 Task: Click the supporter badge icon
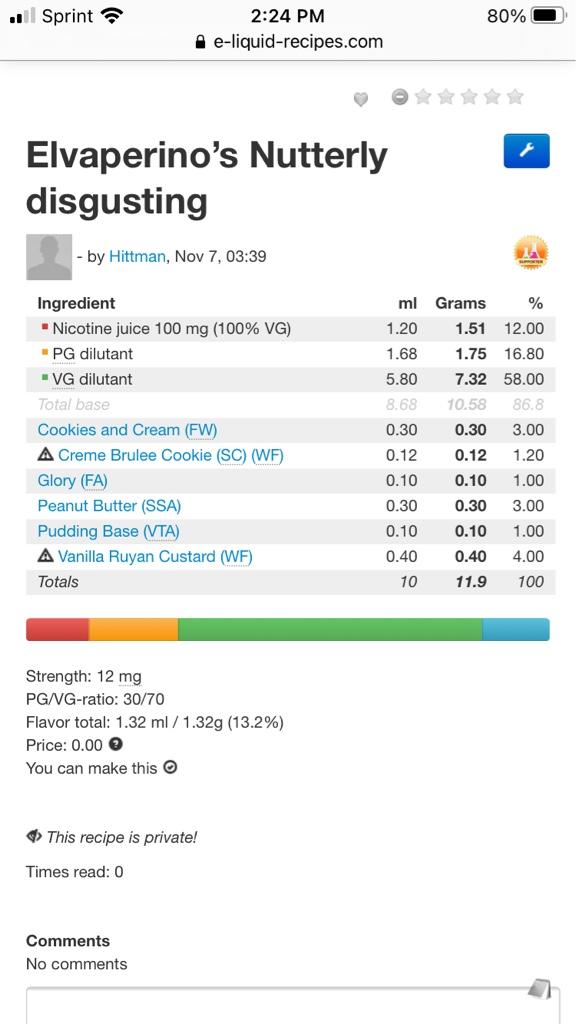tap(531, 253)
